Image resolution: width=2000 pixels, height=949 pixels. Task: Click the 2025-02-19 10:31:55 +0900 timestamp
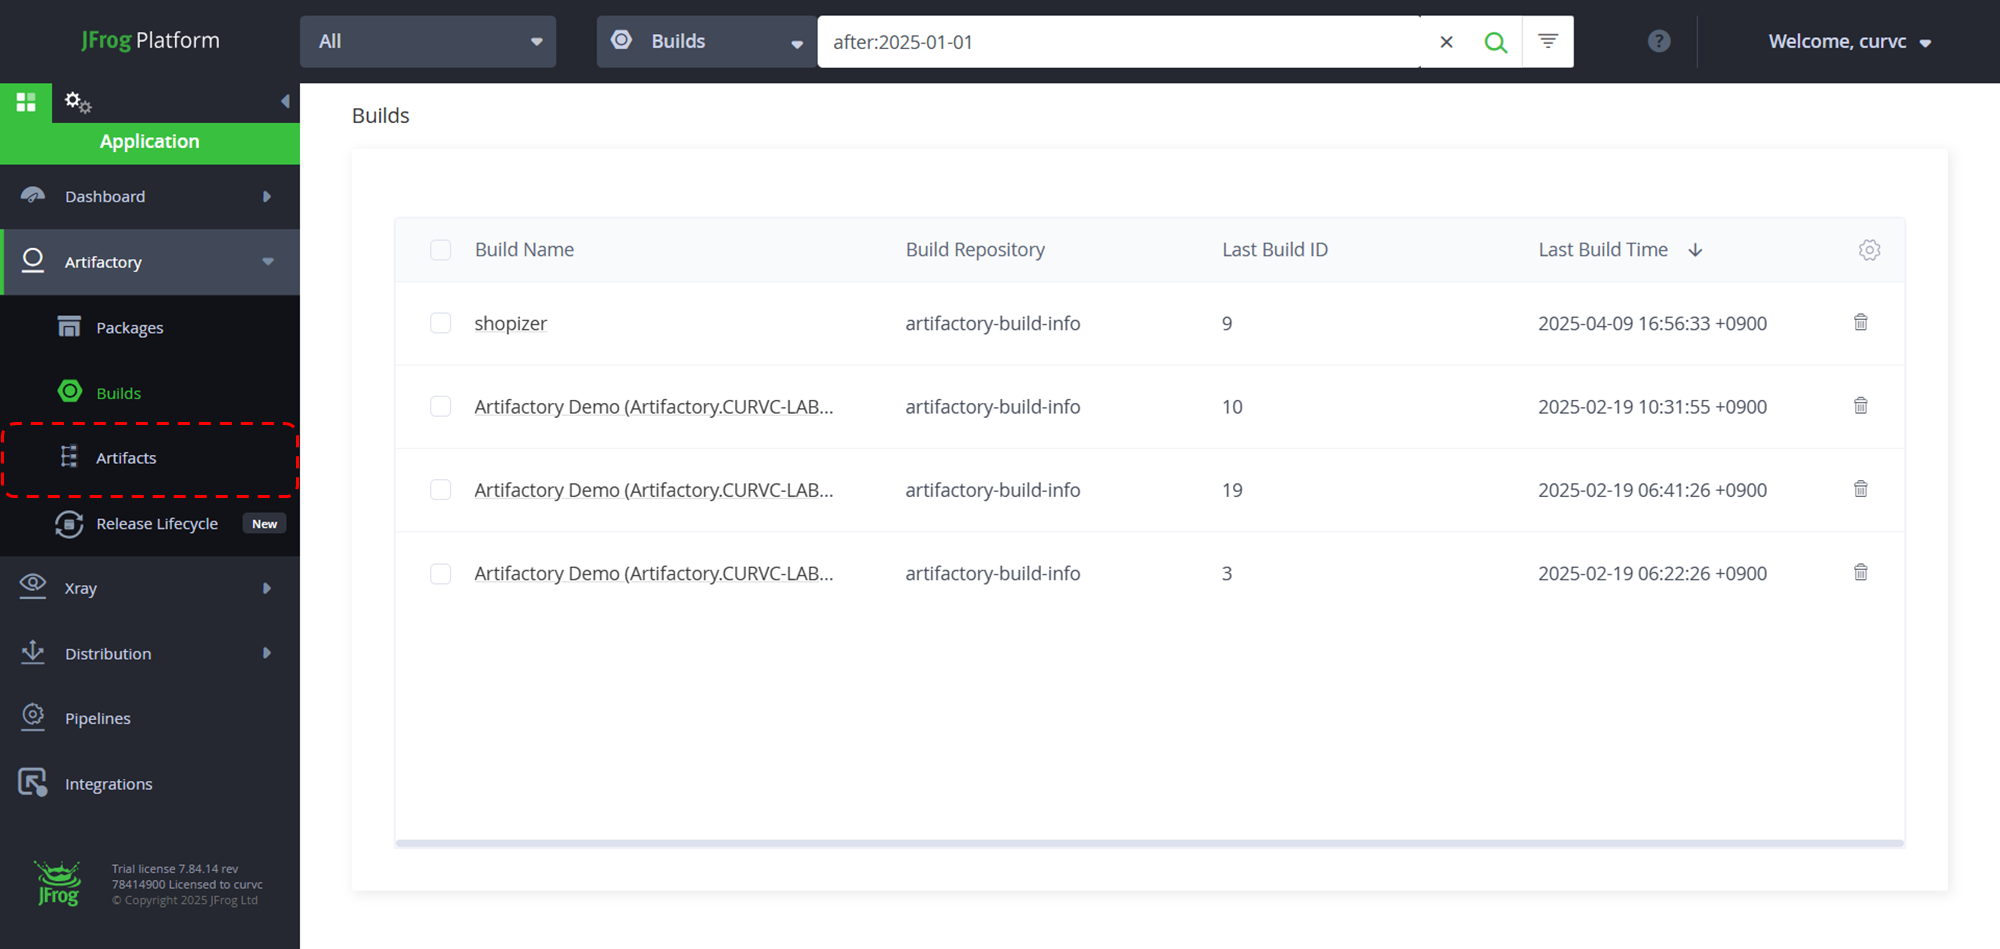pos(1652,407)
